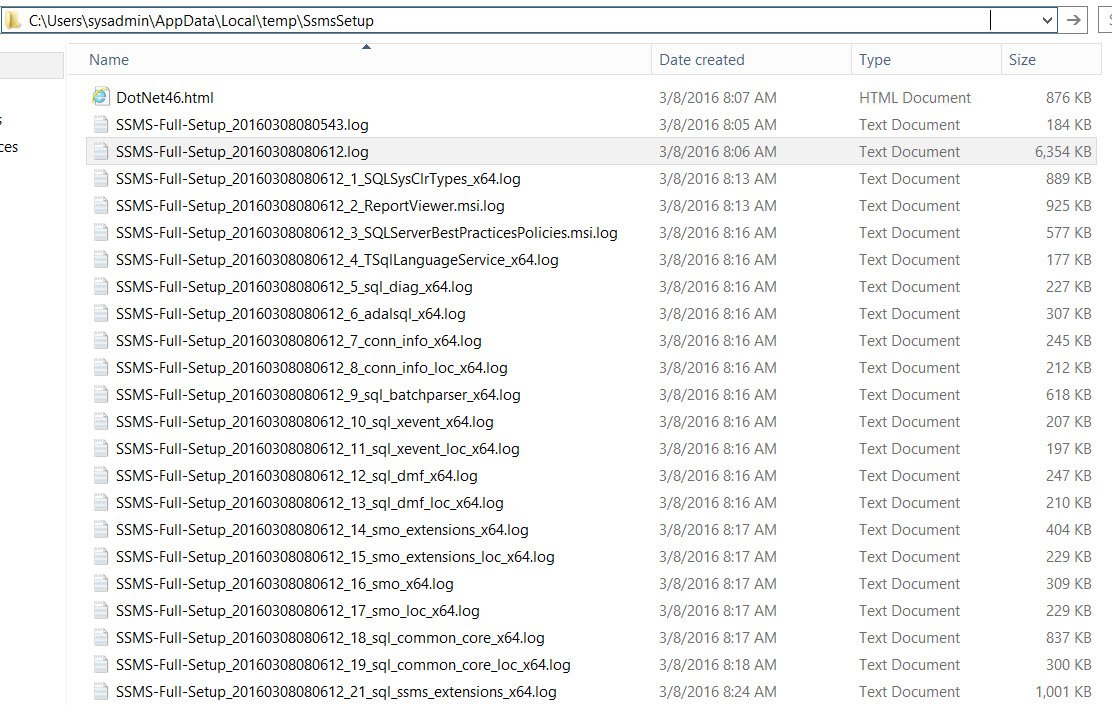Click the 6,354 KB size value
The image size is (1112, 705).
[1062, 152]
